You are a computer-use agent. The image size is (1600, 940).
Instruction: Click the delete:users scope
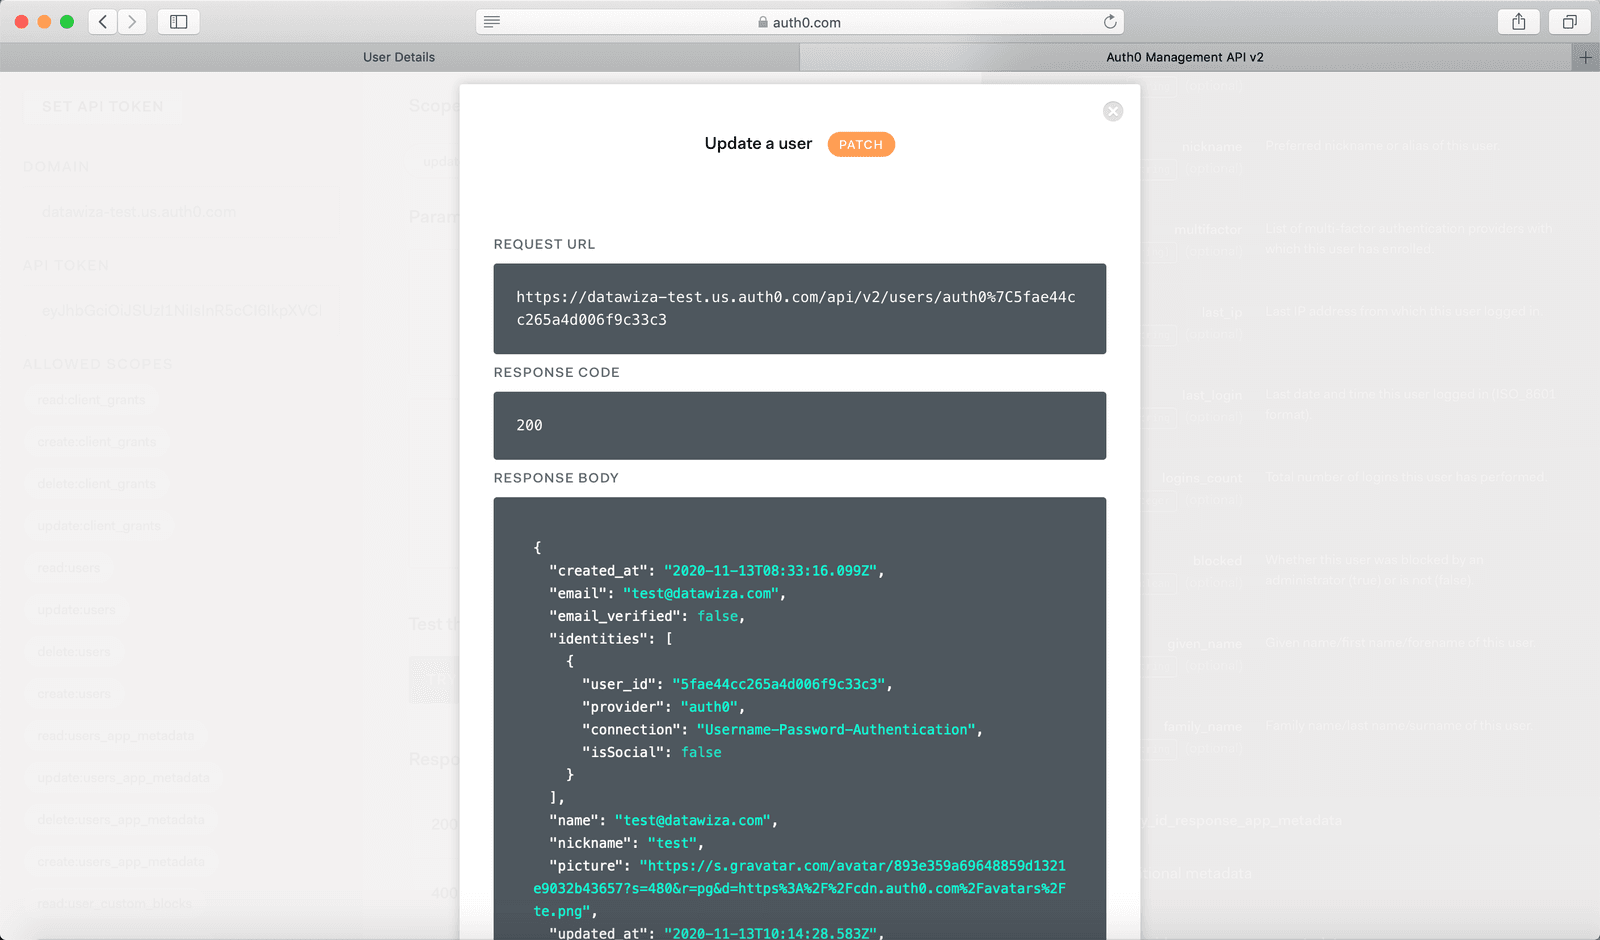click(x=74, y=652)
